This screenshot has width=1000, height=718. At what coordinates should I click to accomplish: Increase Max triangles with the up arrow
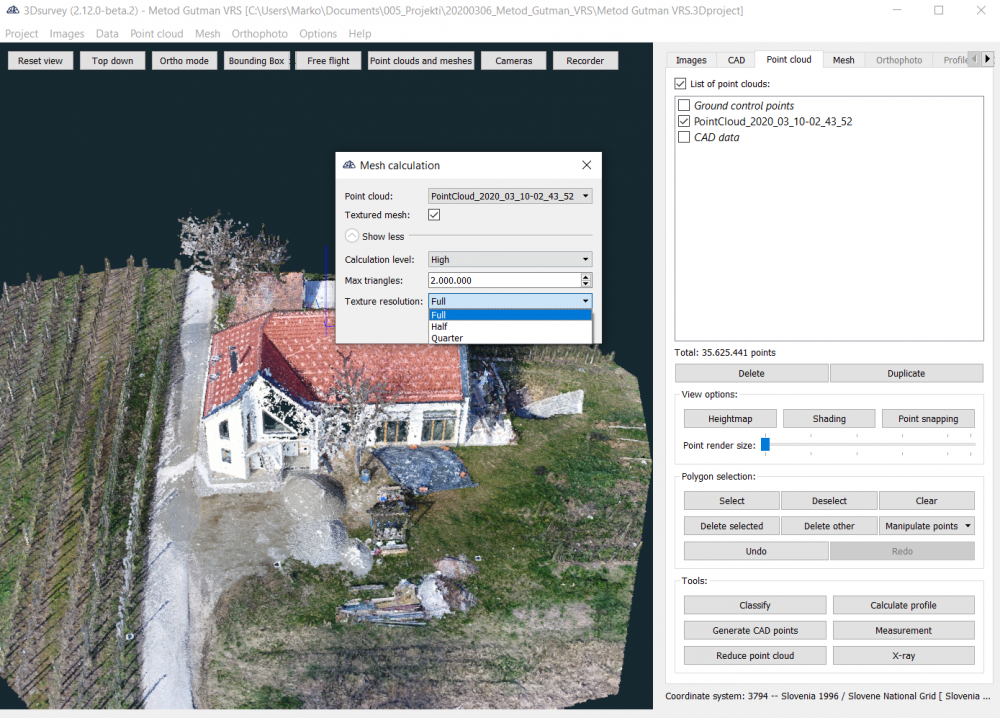click(x=586, y=277)
